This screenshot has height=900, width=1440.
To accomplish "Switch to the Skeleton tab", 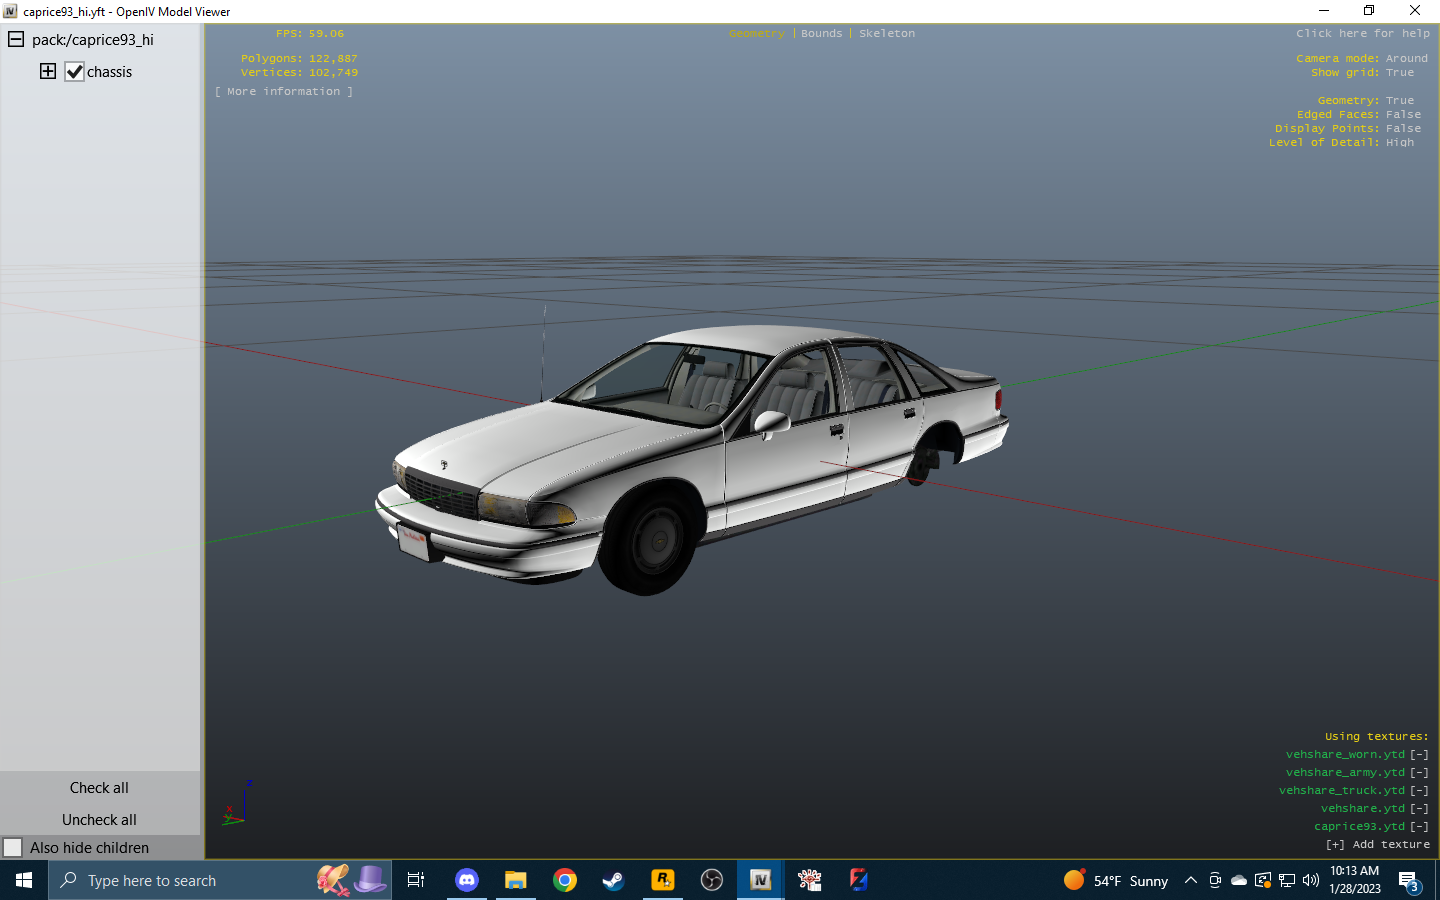I will coord(887,33).
